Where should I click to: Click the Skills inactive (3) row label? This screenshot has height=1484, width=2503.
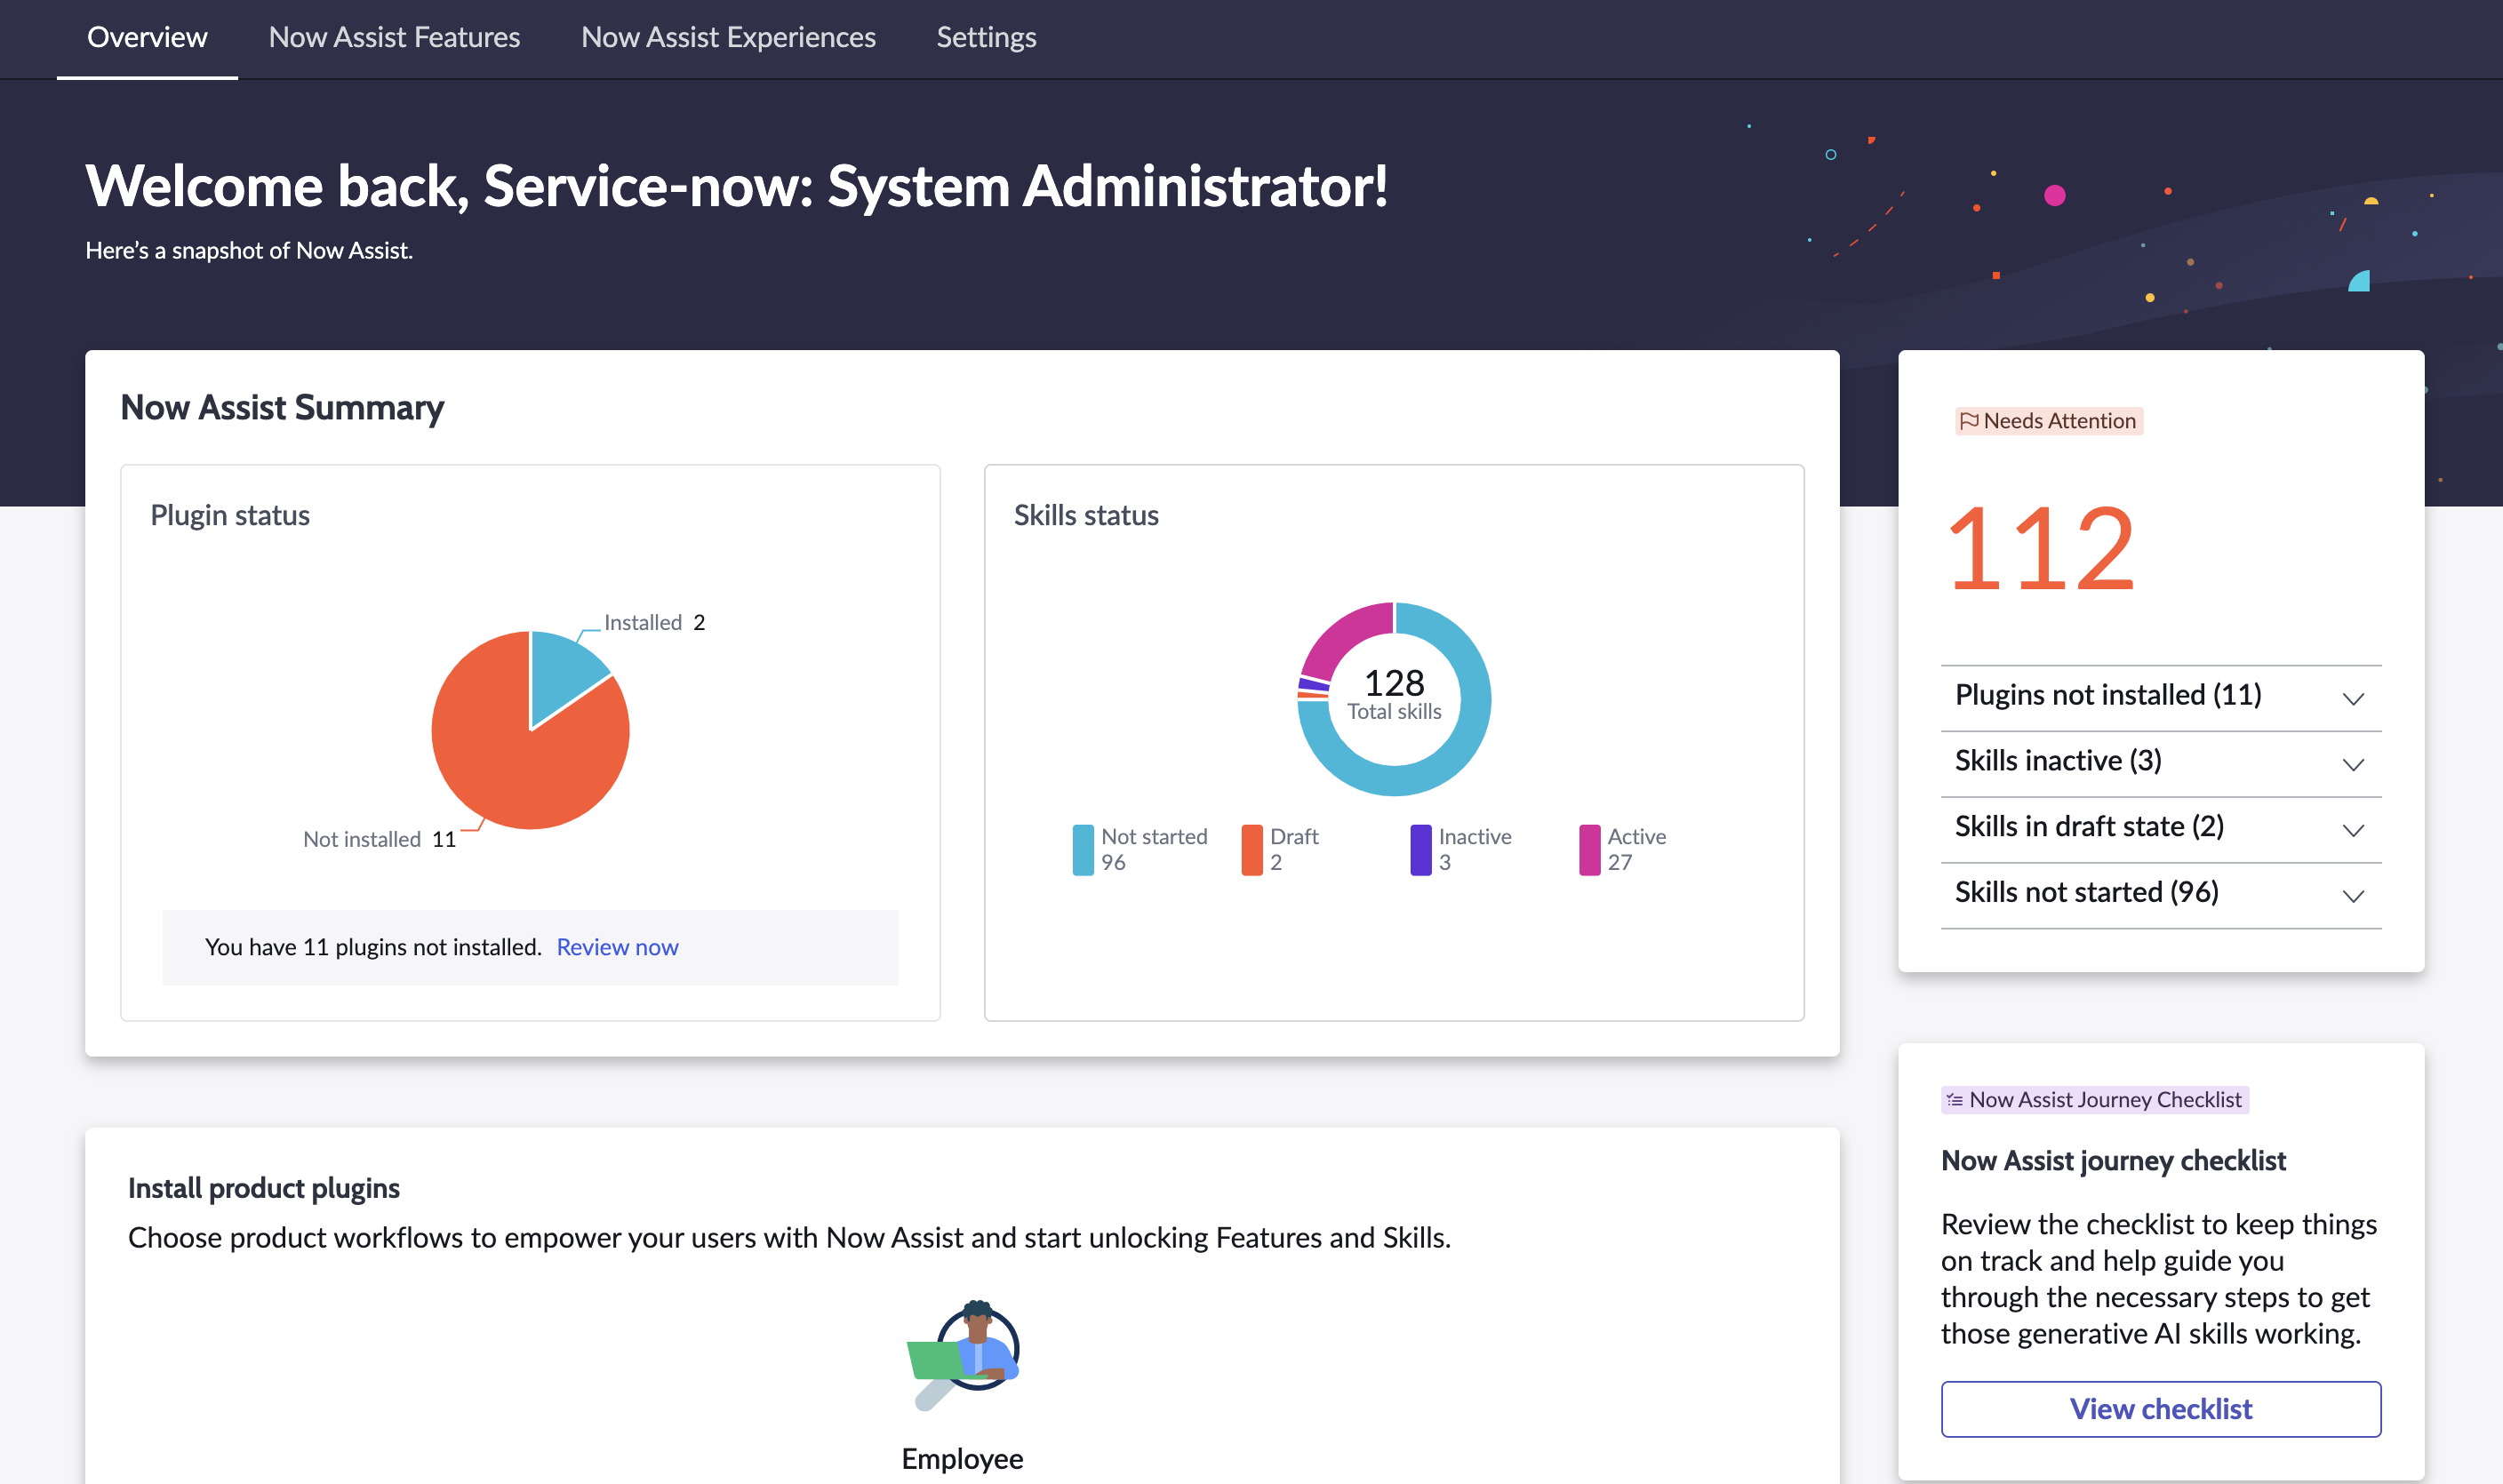coord(2058,761)
